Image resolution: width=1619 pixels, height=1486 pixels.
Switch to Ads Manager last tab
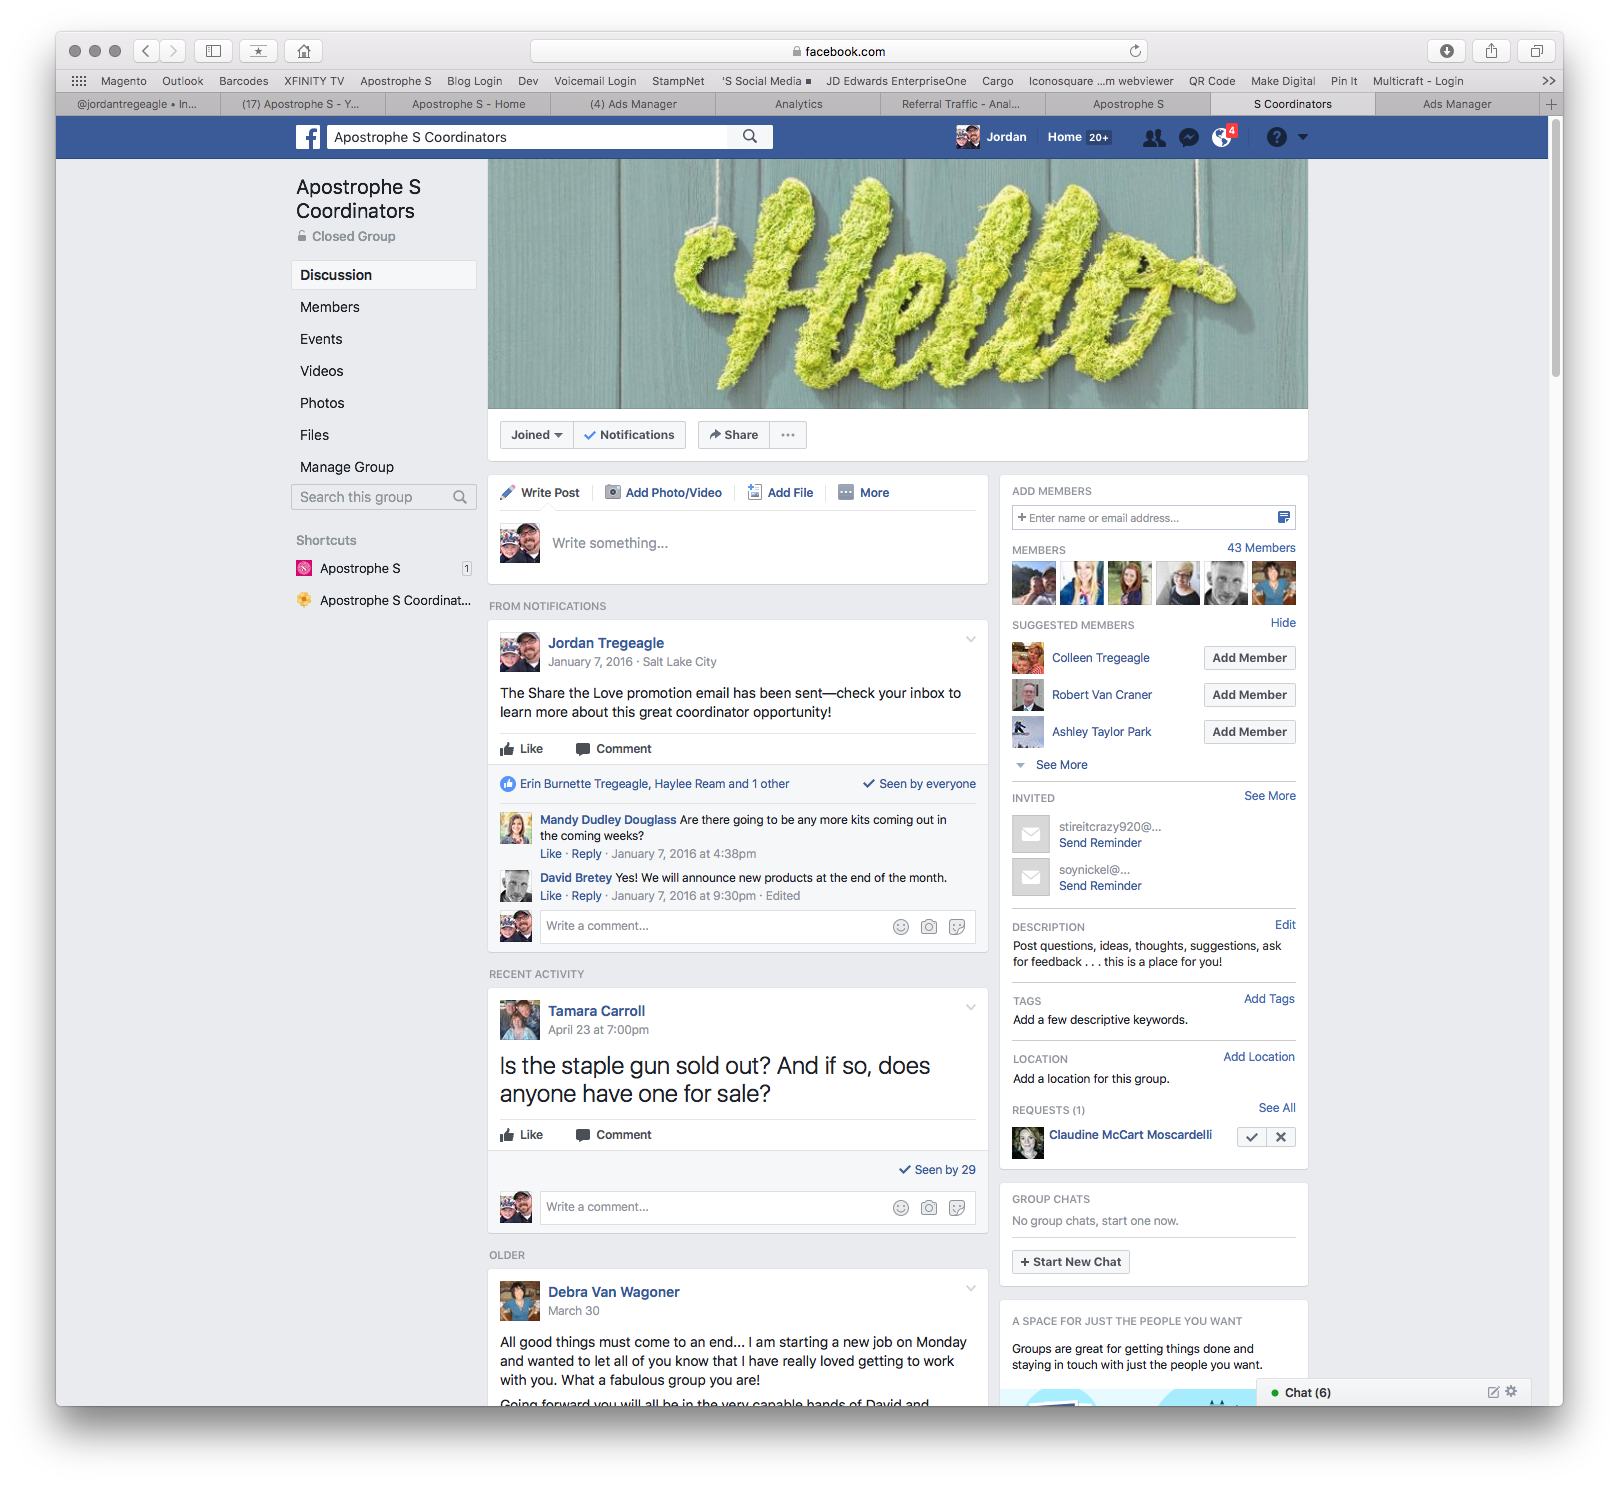(x=1457, y=104)
